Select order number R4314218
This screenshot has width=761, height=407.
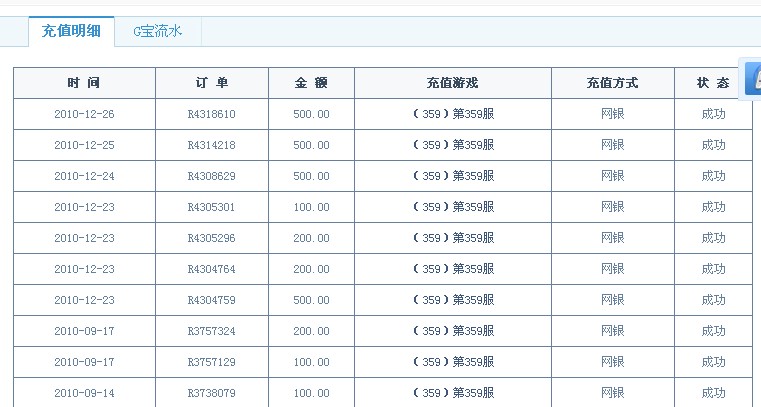(212, 145)
